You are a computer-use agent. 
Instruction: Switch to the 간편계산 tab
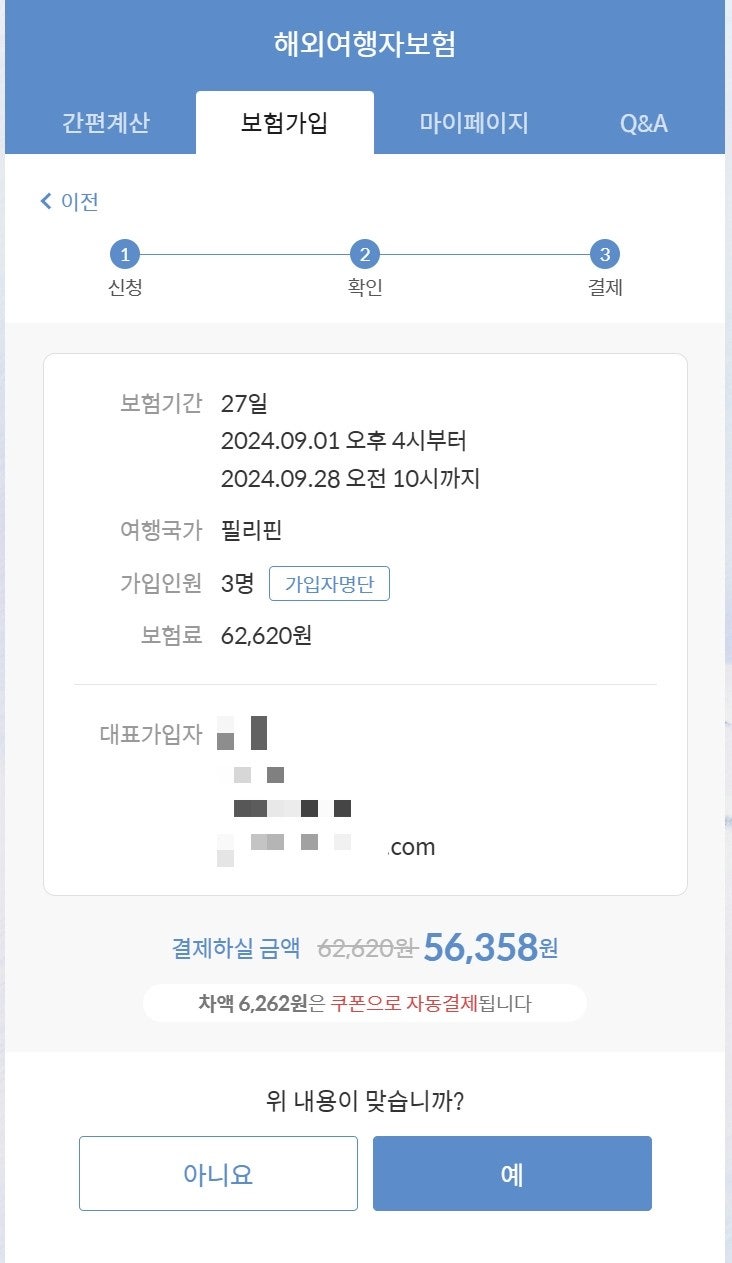(105, 123)
